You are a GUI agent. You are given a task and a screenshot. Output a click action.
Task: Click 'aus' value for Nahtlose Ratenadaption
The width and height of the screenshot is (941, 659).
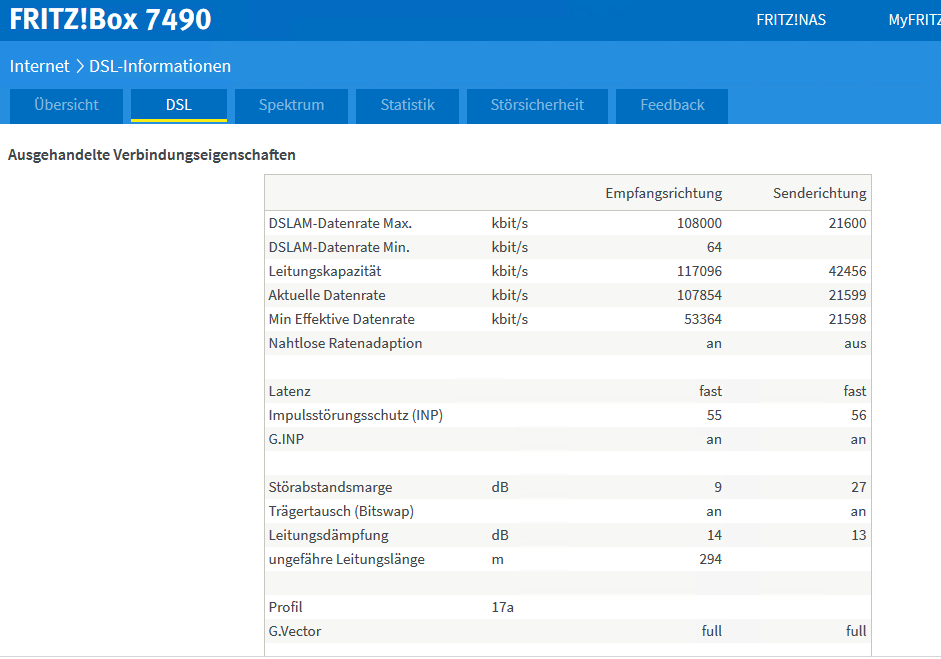tap(855, 344)
